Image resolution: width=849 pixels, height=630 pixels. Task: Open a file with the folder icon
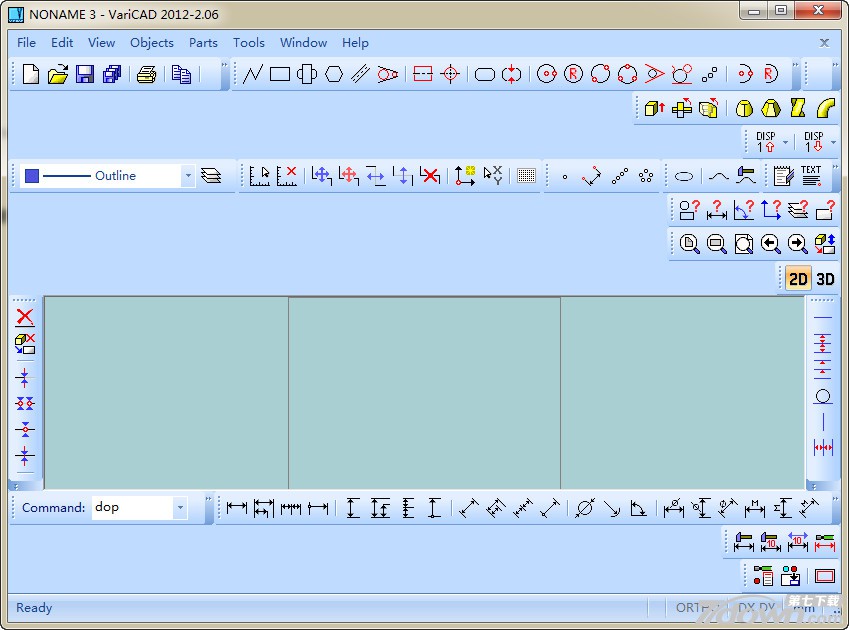58,74
